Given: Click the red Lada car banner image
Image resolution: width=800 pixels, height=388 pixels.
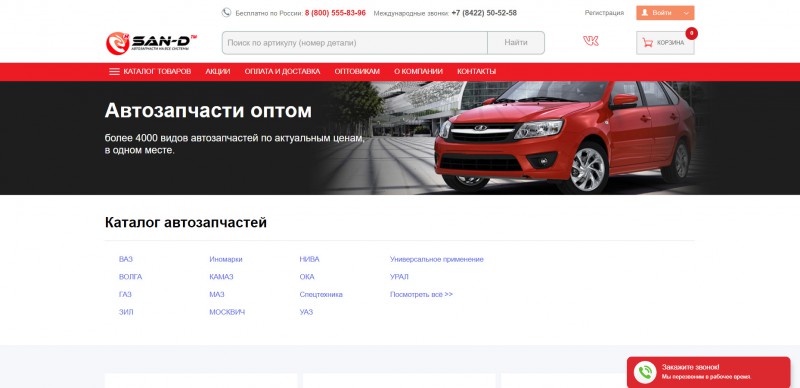Looking at the screenshot, I should click(566, 138).
